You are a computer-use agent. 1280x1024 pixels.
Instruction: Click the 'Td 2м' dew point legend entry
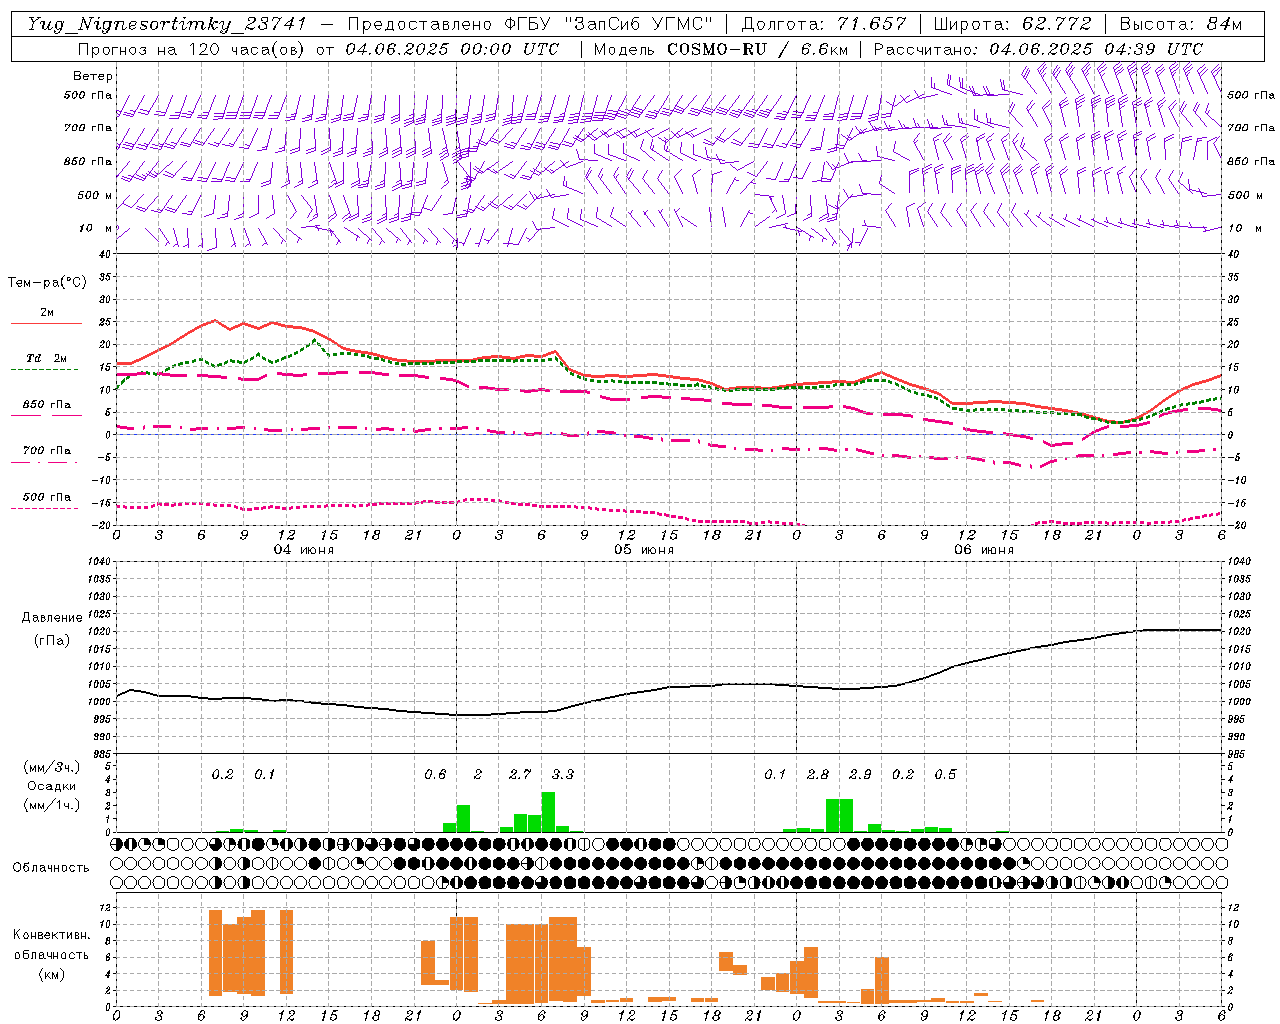[46, 358]
